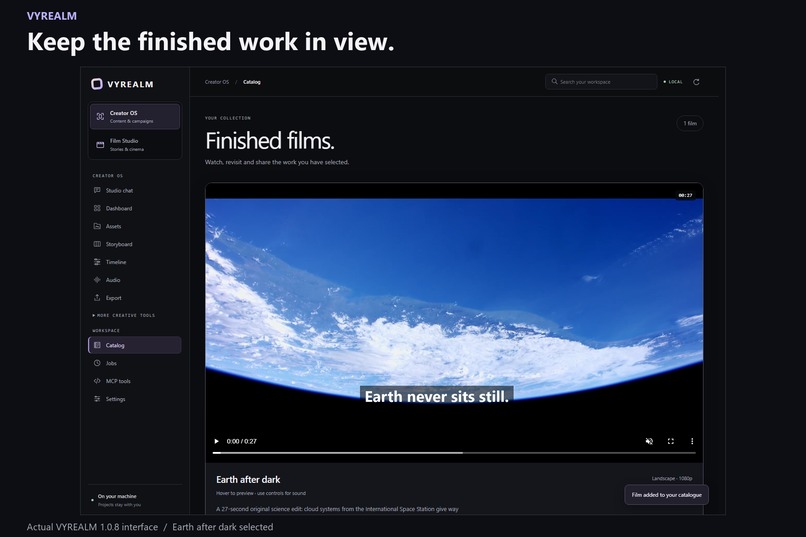Open Studio chat from sidebar
Screen dimensions: 806x537
coord(135,190)
